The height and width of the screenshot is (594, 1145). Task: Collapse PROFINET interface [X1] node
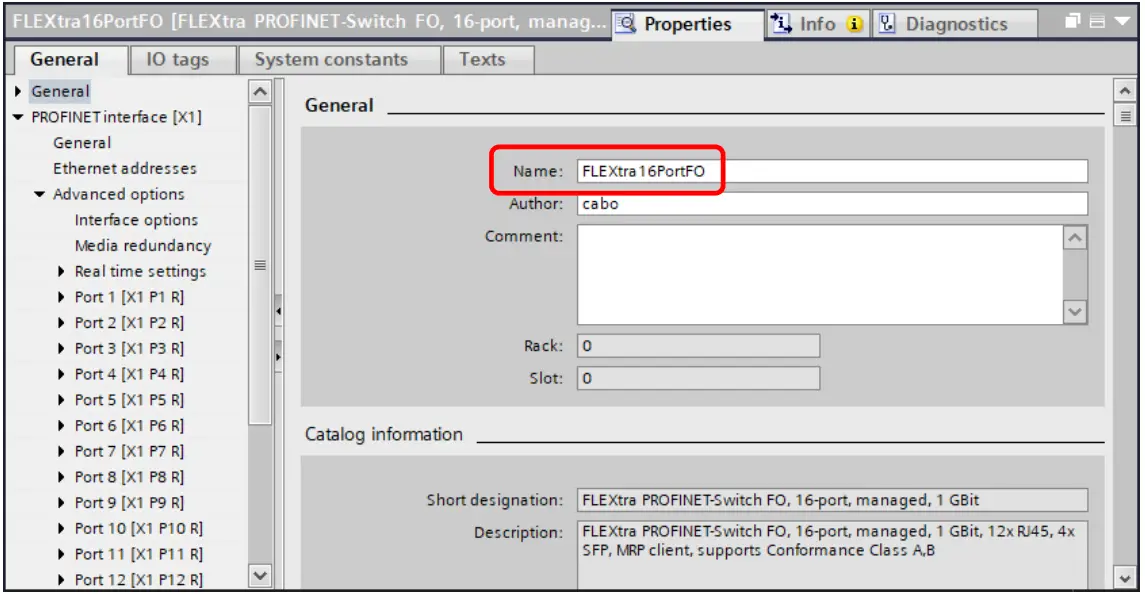coord(18,117)
